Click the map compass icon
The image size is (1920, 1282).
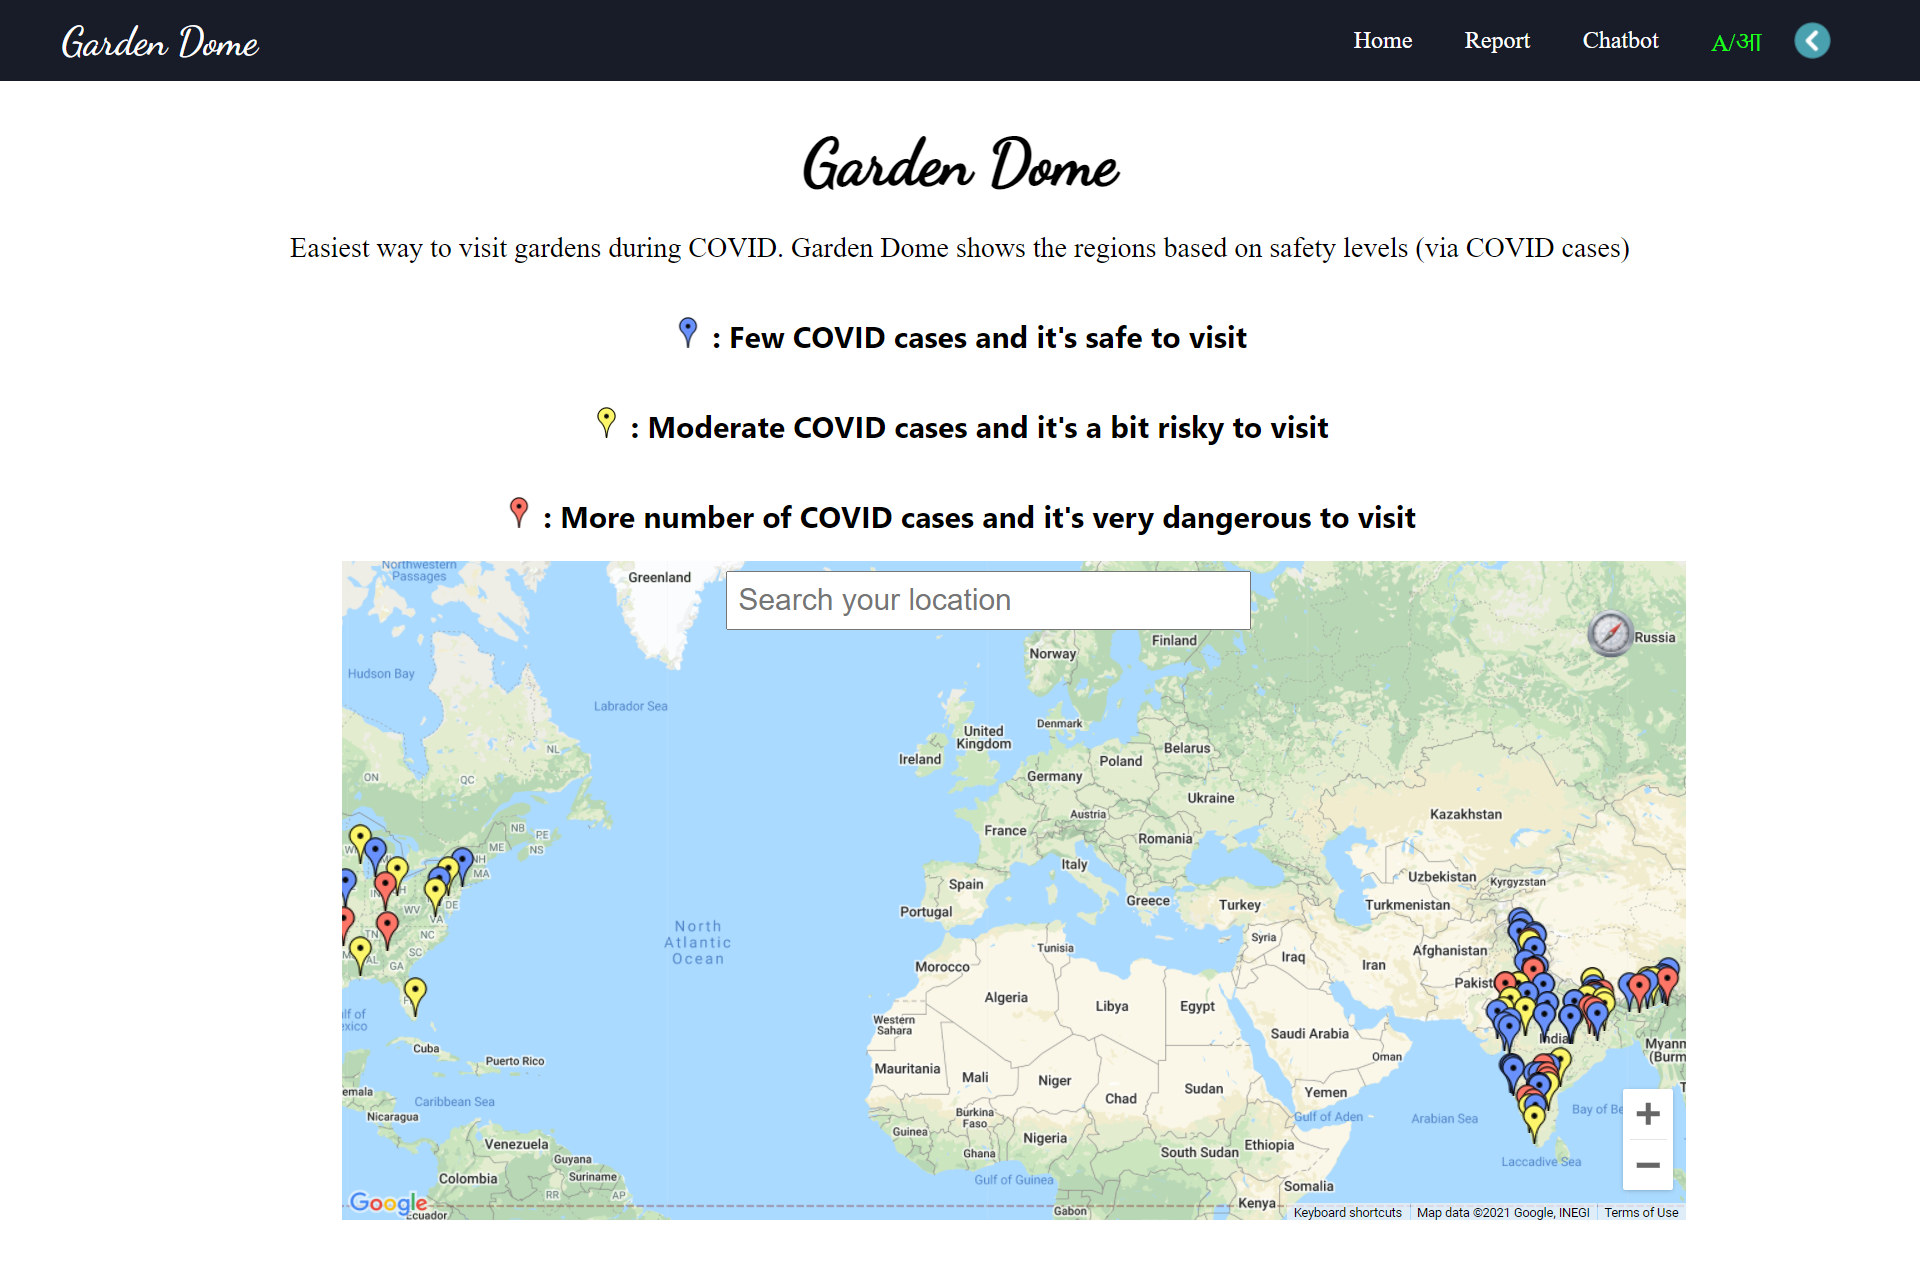click(x=1610, y=633)
